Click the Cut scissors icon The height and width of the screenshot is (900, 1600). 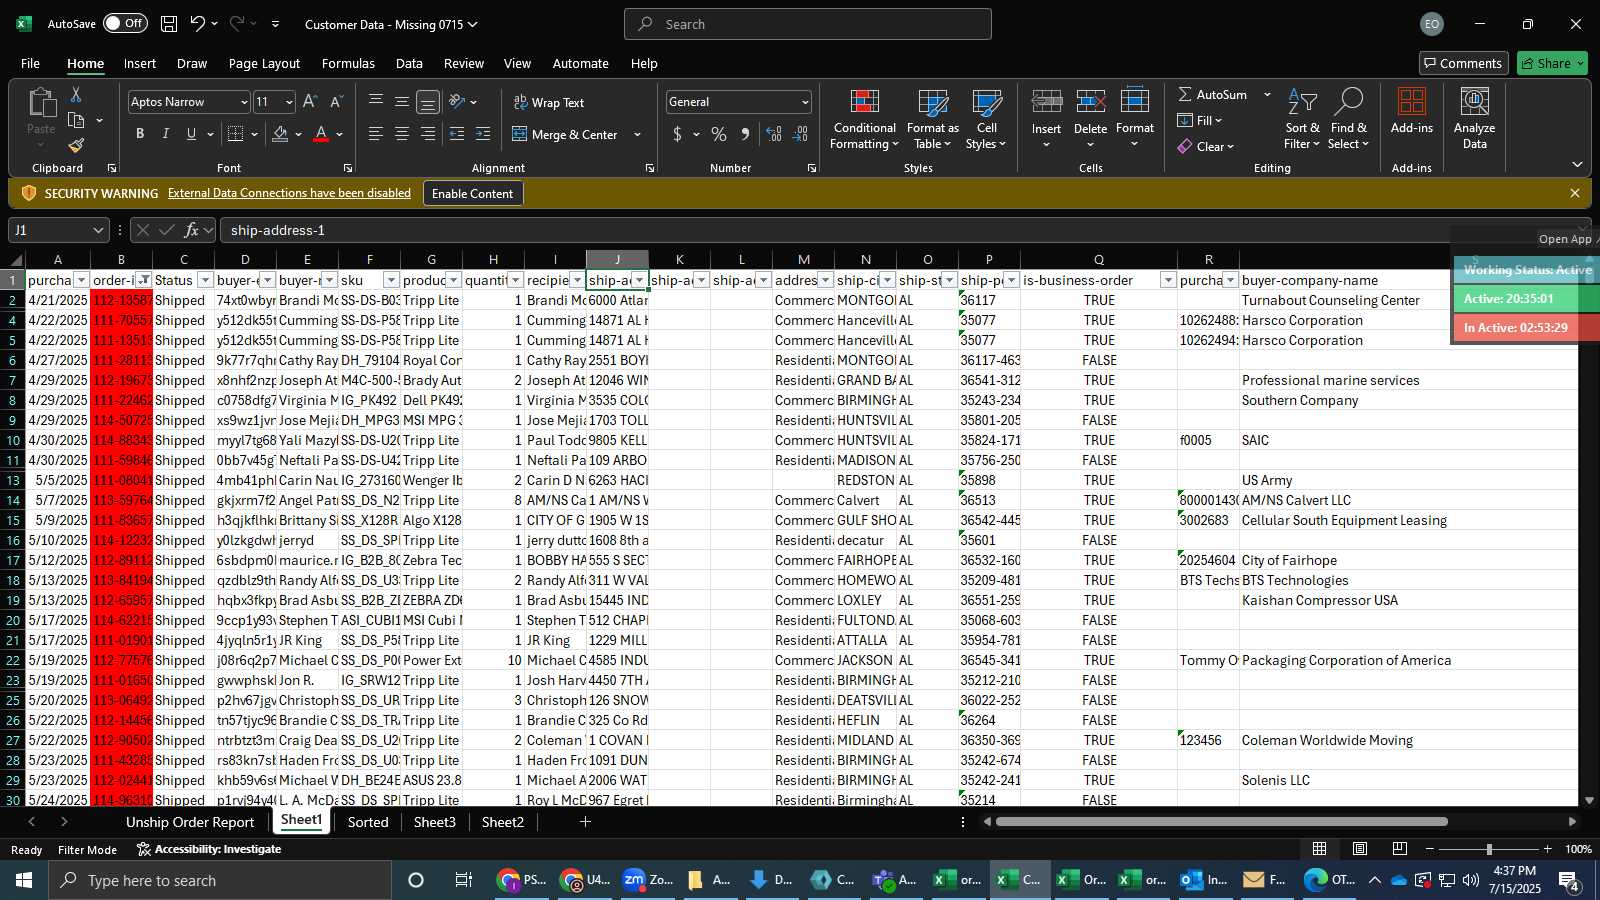click(x=76, y=94)
